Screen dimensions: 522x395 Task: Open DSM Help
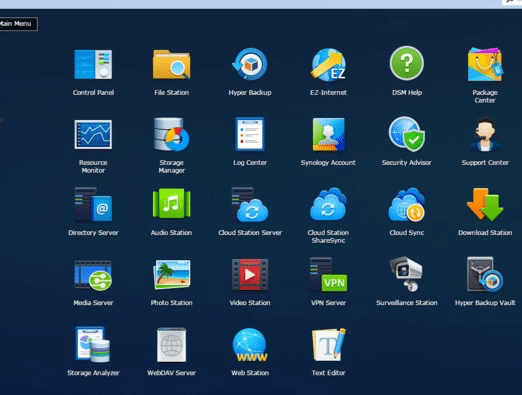point(407,63)
